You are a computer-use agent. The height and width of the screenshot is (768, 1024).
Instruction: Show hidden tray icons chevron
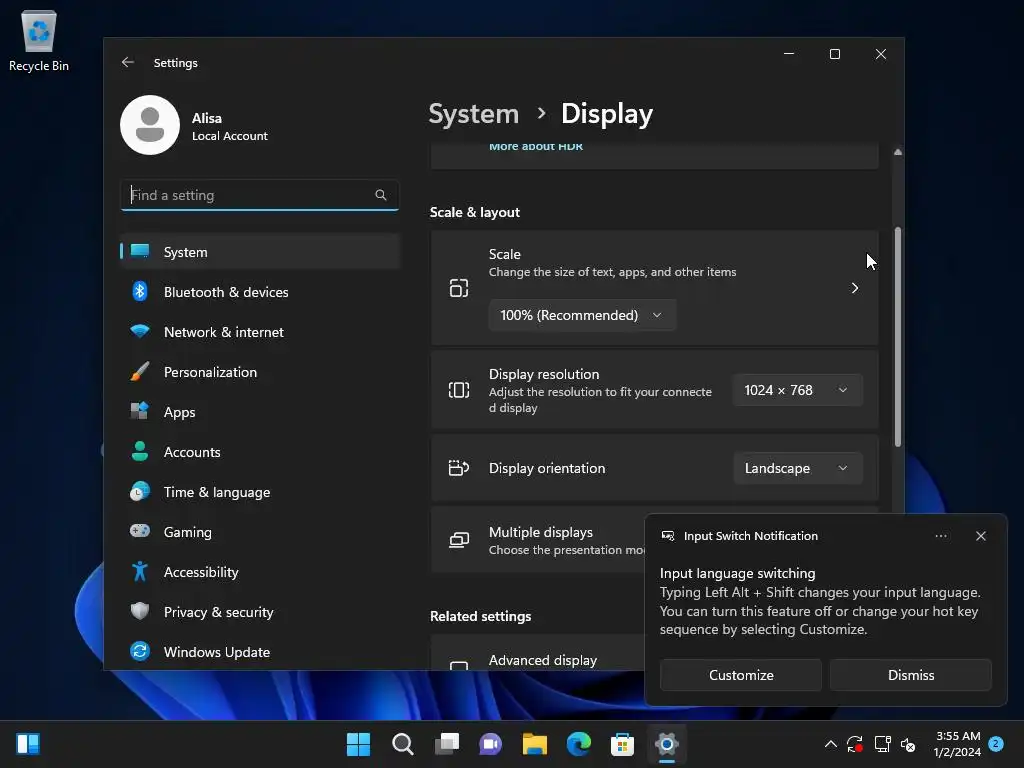(x=830, y=744)
